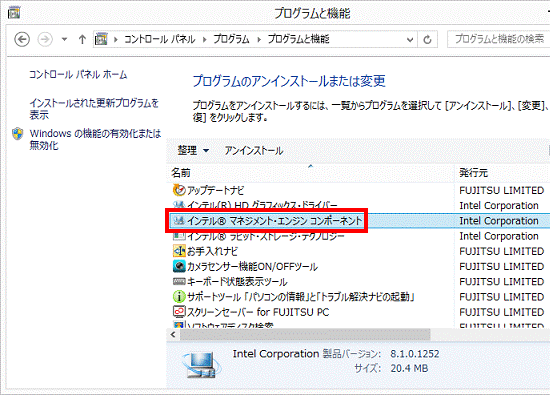
Task: Go up one folder level arrow
Action: (82, 39)
